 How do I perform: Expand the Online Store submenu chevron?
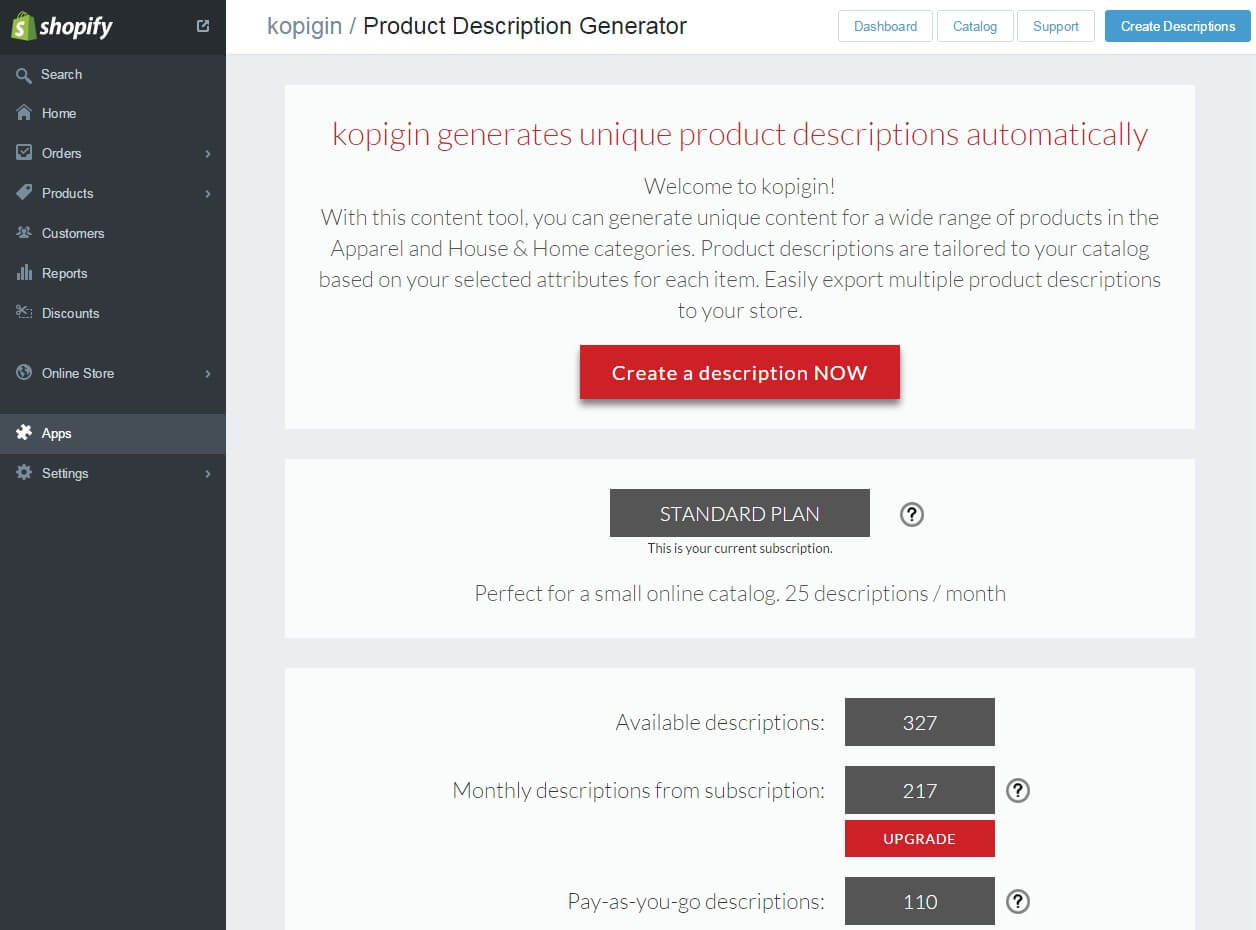point(208,374)
